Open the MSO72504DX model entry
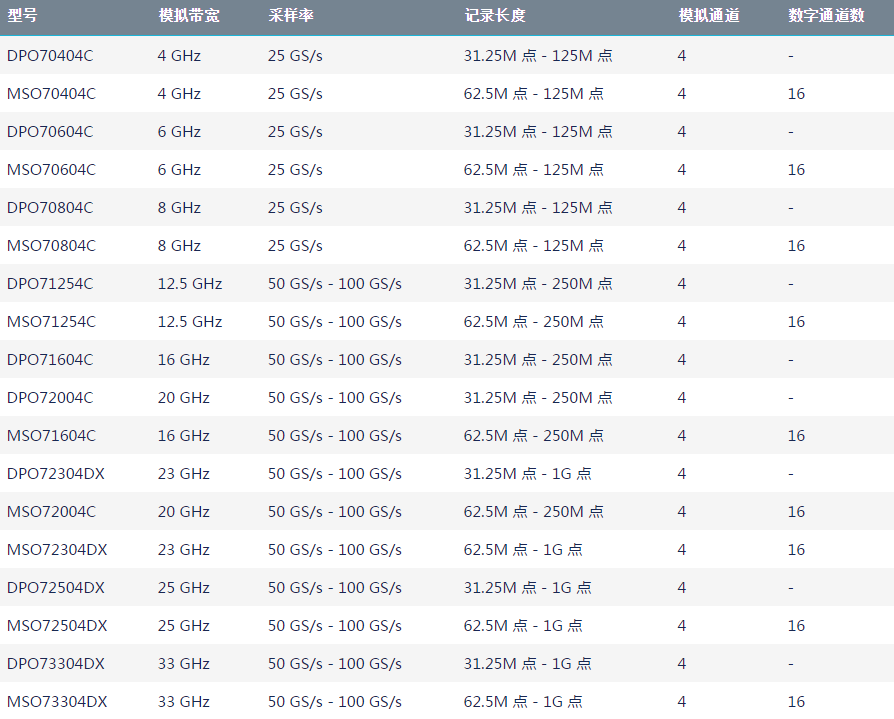This screenshot has height=719, width=894. click(x=56, y=626)
